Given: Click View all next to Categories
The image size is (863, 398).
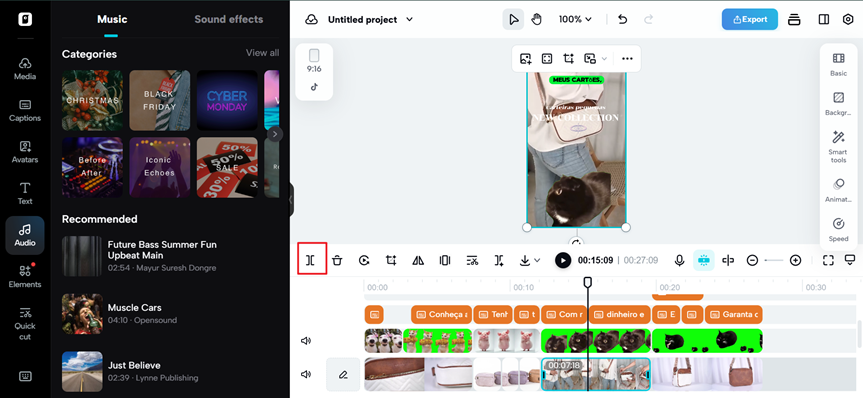Looking at the screenshot, I should point(262,53).
